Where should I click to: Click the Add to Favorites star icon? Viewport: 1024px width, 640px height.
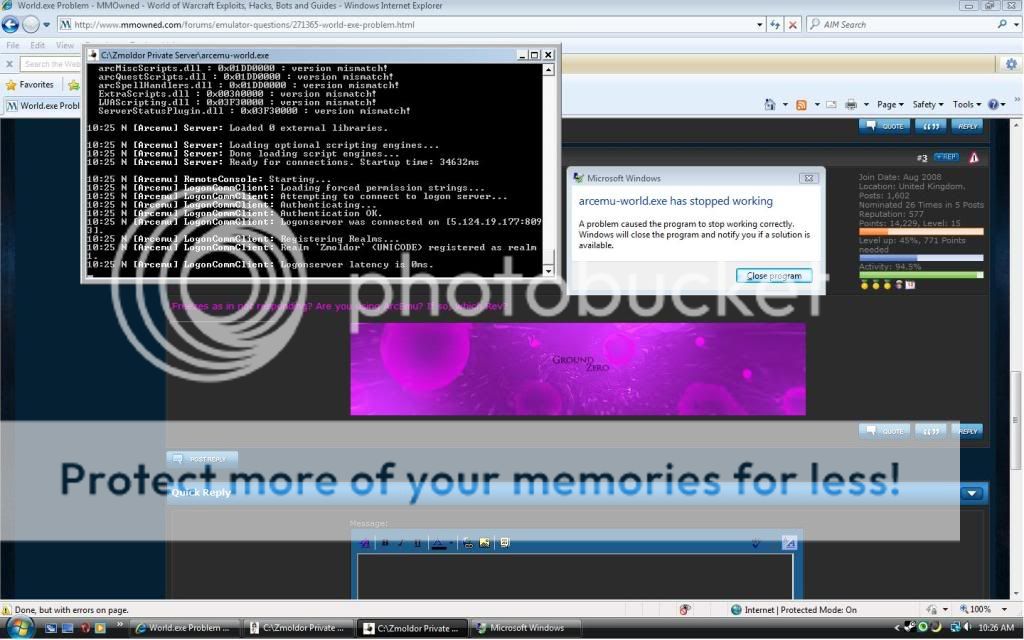tap(74, 85)
